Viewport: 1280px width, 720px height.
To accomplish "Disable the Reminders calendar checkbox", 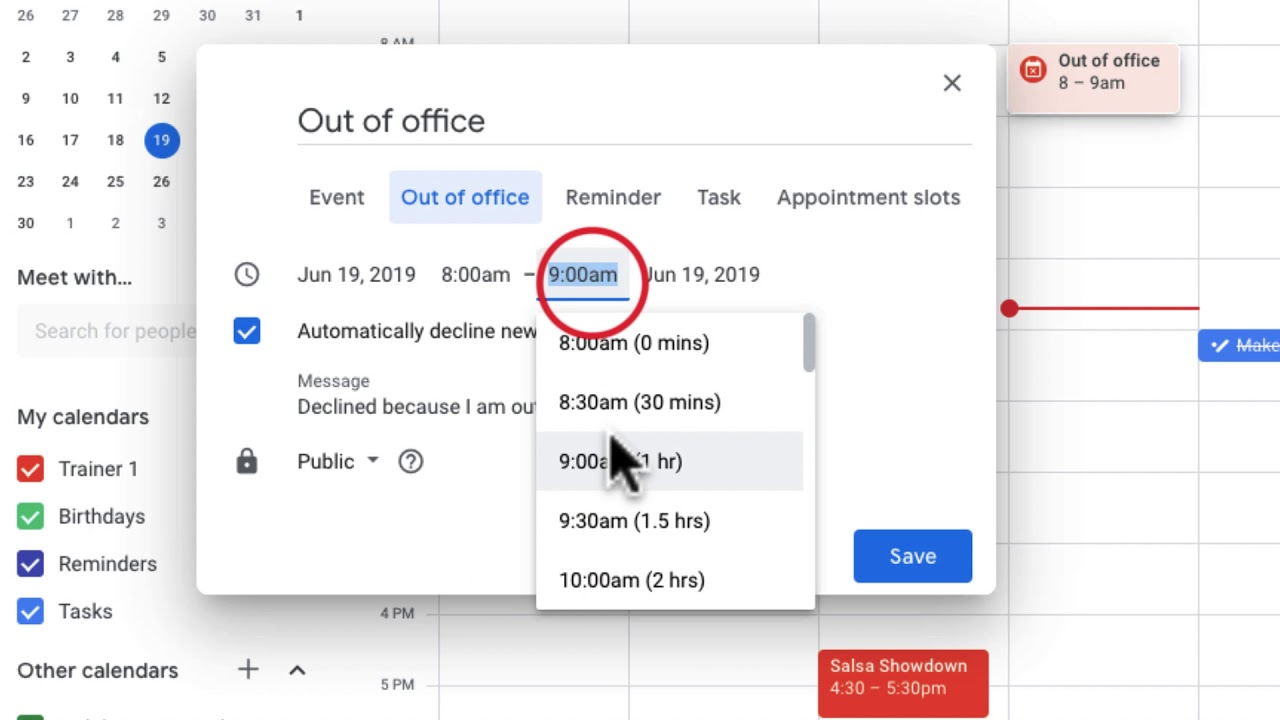I will 30,564.
